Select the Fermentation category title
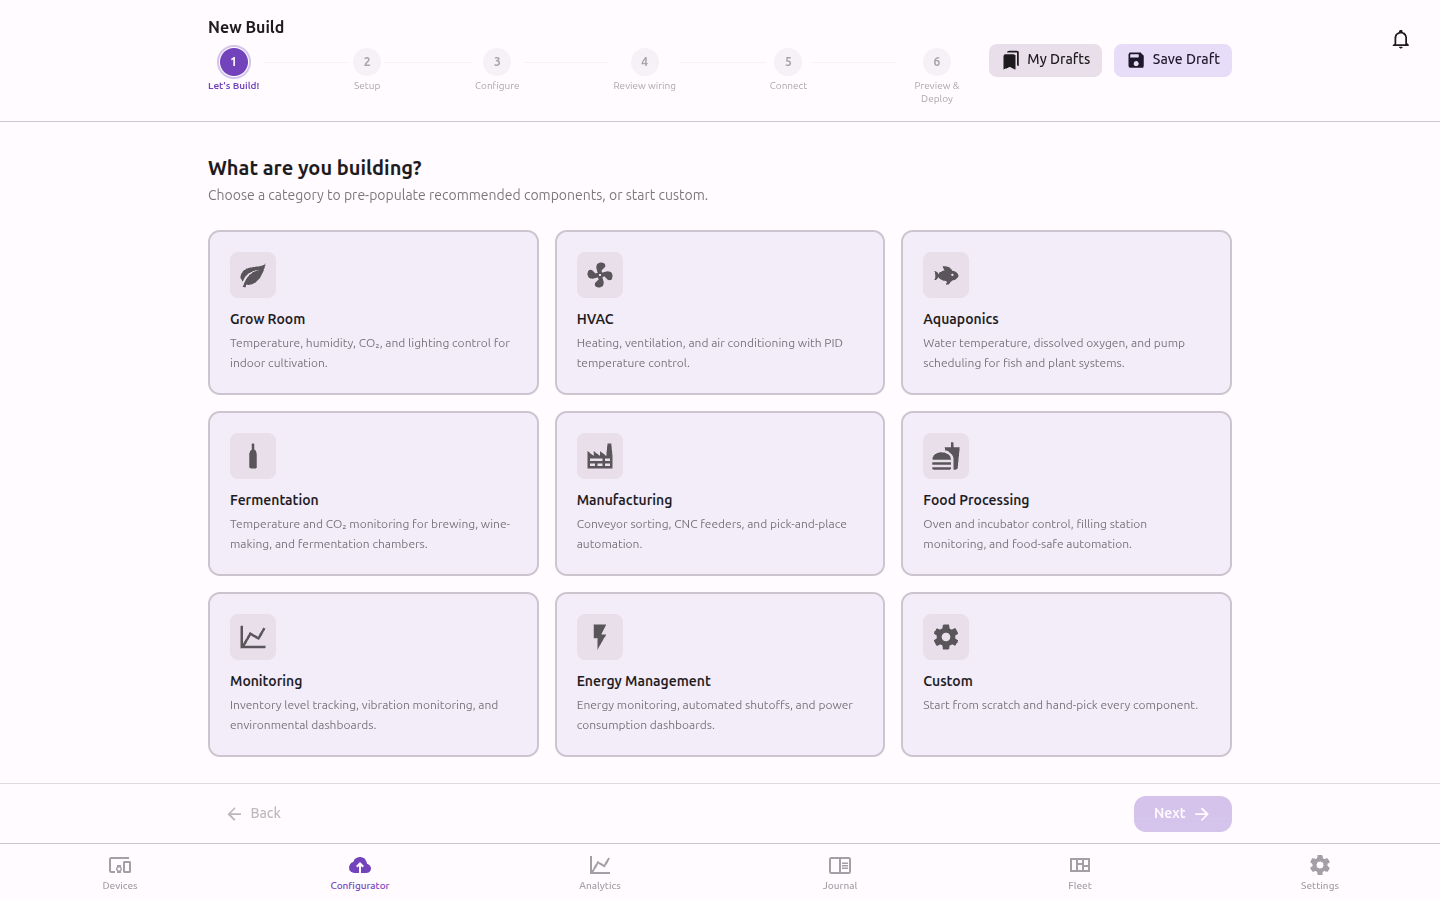This screenshot has width=1440, height=900. pyautogui.click(x=274, y=500)
